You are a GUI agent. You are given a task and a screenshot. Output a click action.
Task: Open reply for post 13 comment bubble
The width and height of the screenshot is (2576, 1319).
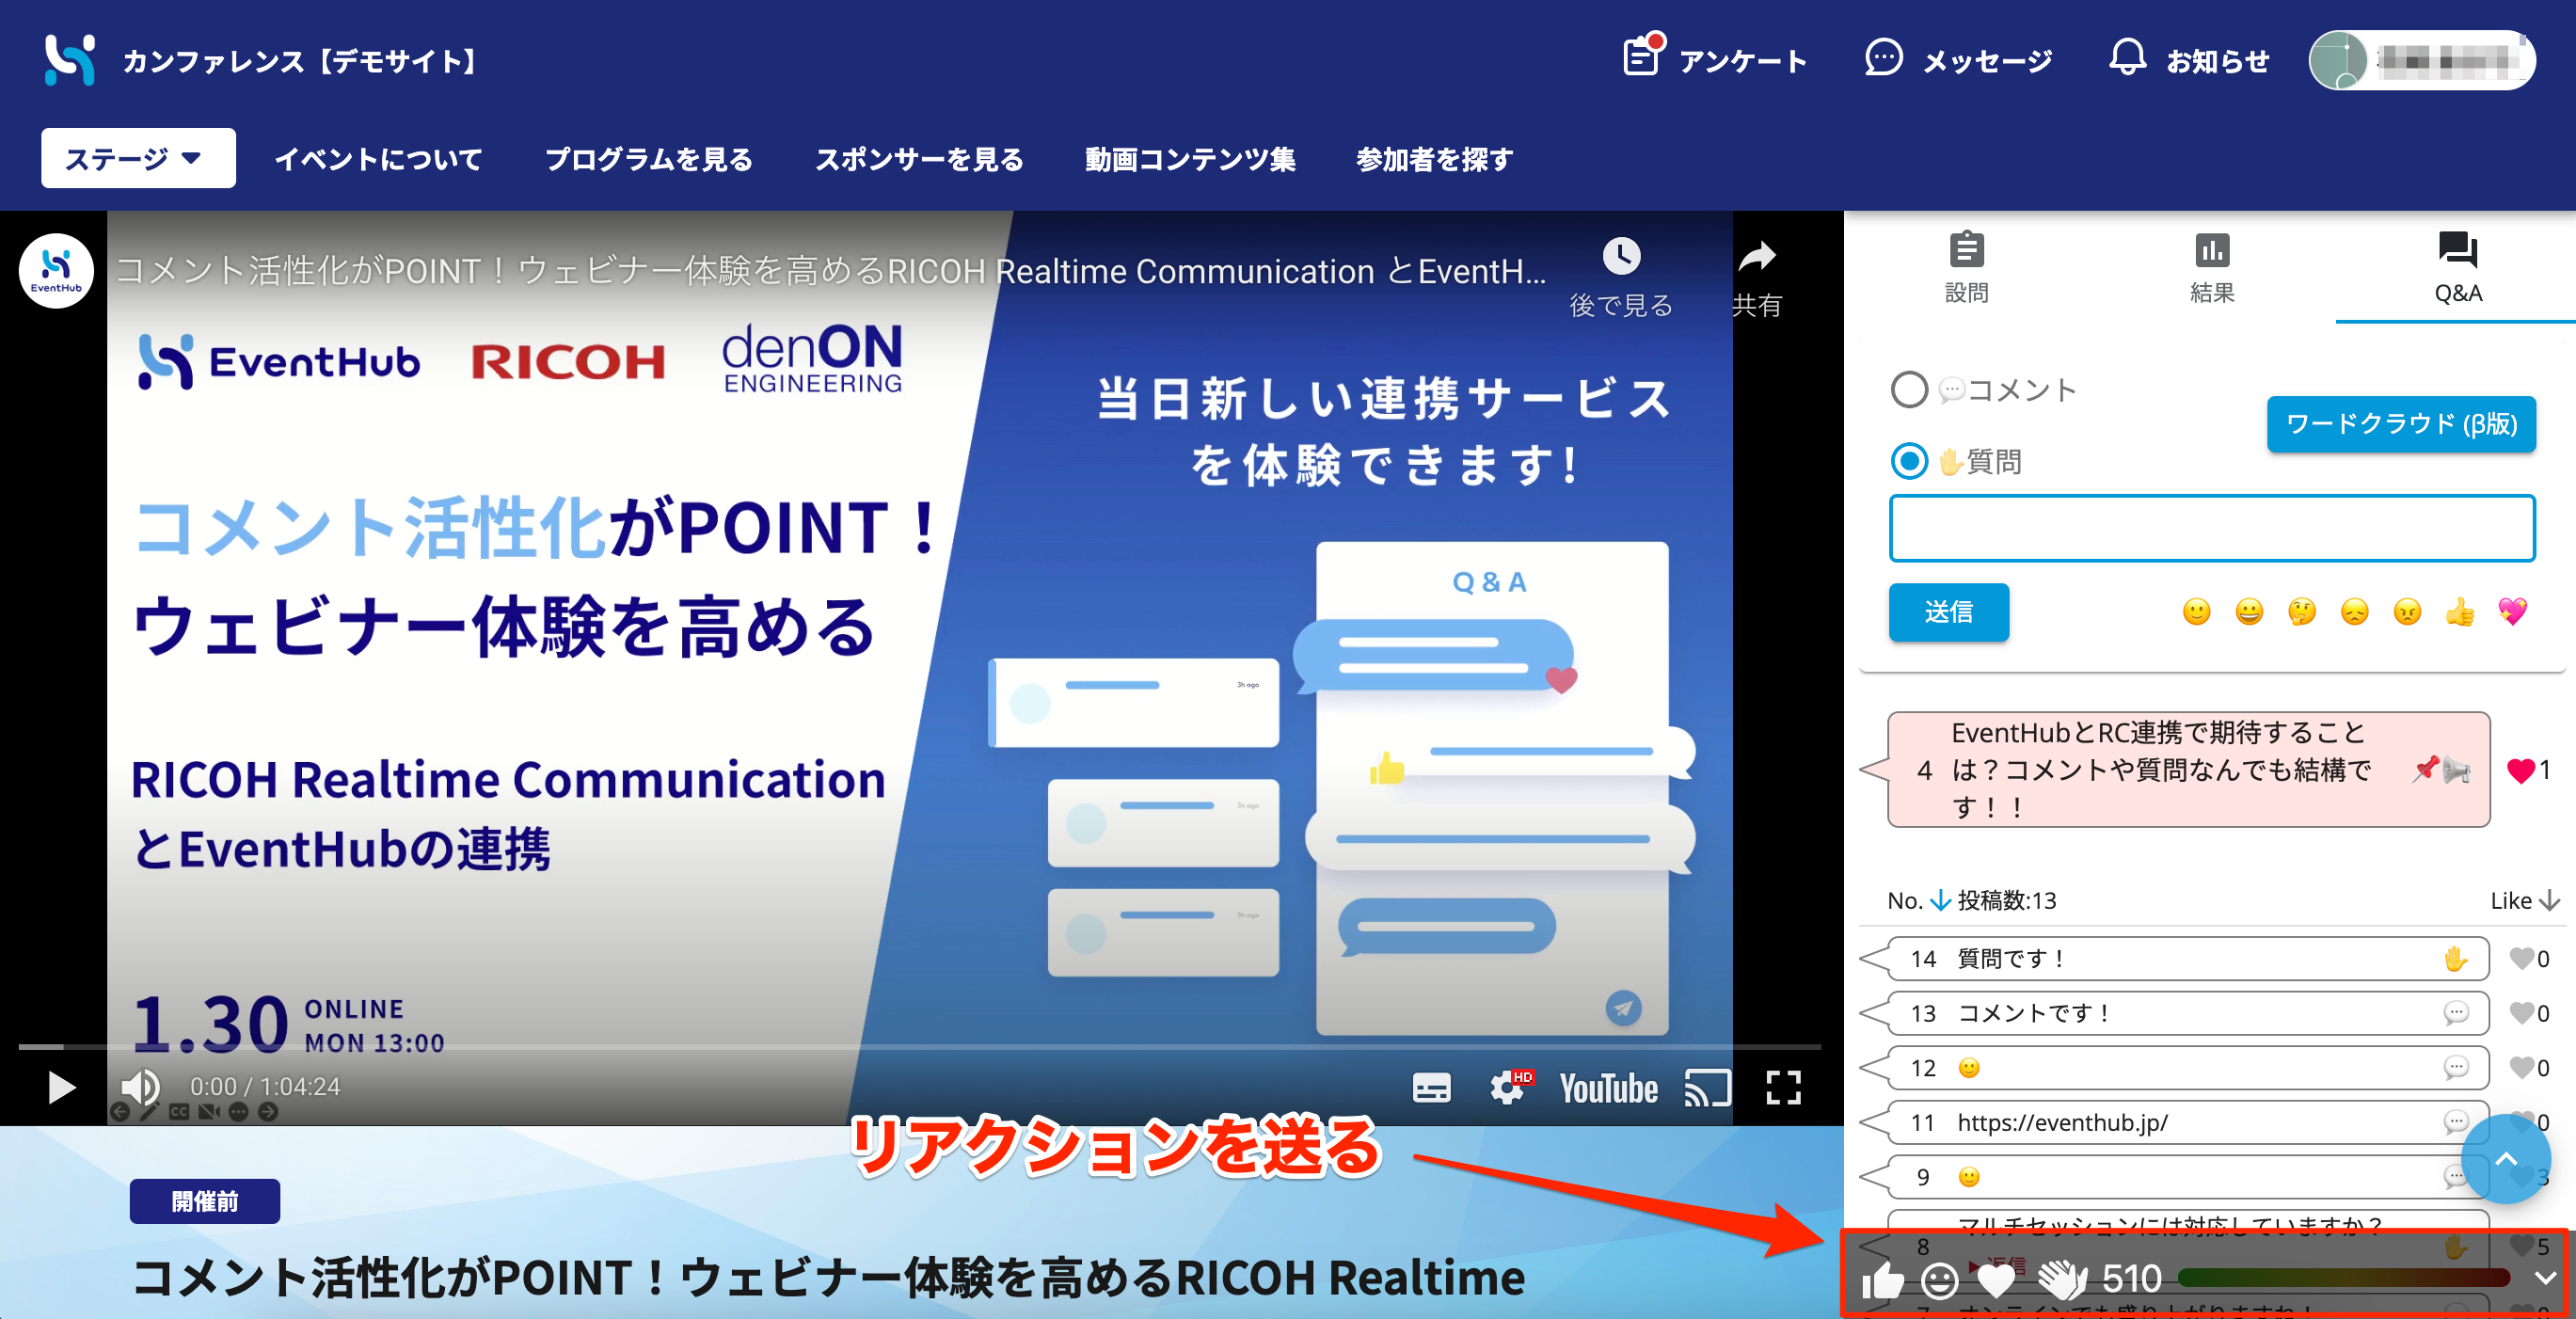click(x=2456, y=1013)
